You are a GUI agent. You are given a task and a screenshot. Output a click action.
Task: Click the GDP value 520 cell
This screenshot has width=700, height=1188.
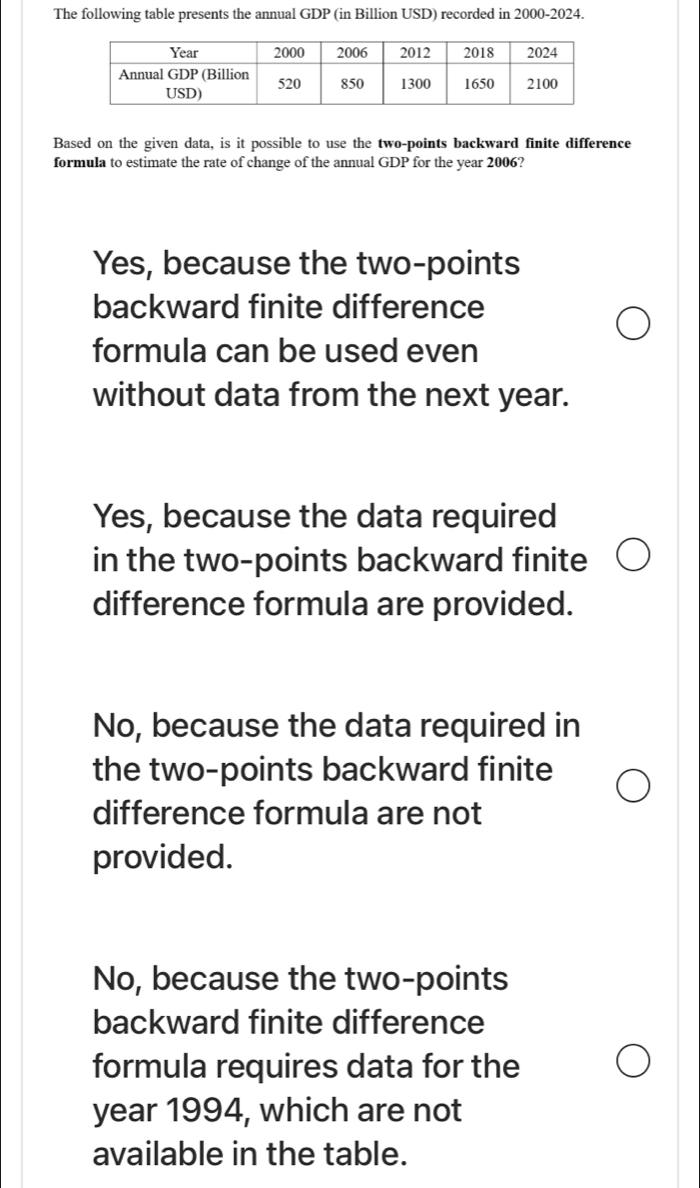[288, 83]
